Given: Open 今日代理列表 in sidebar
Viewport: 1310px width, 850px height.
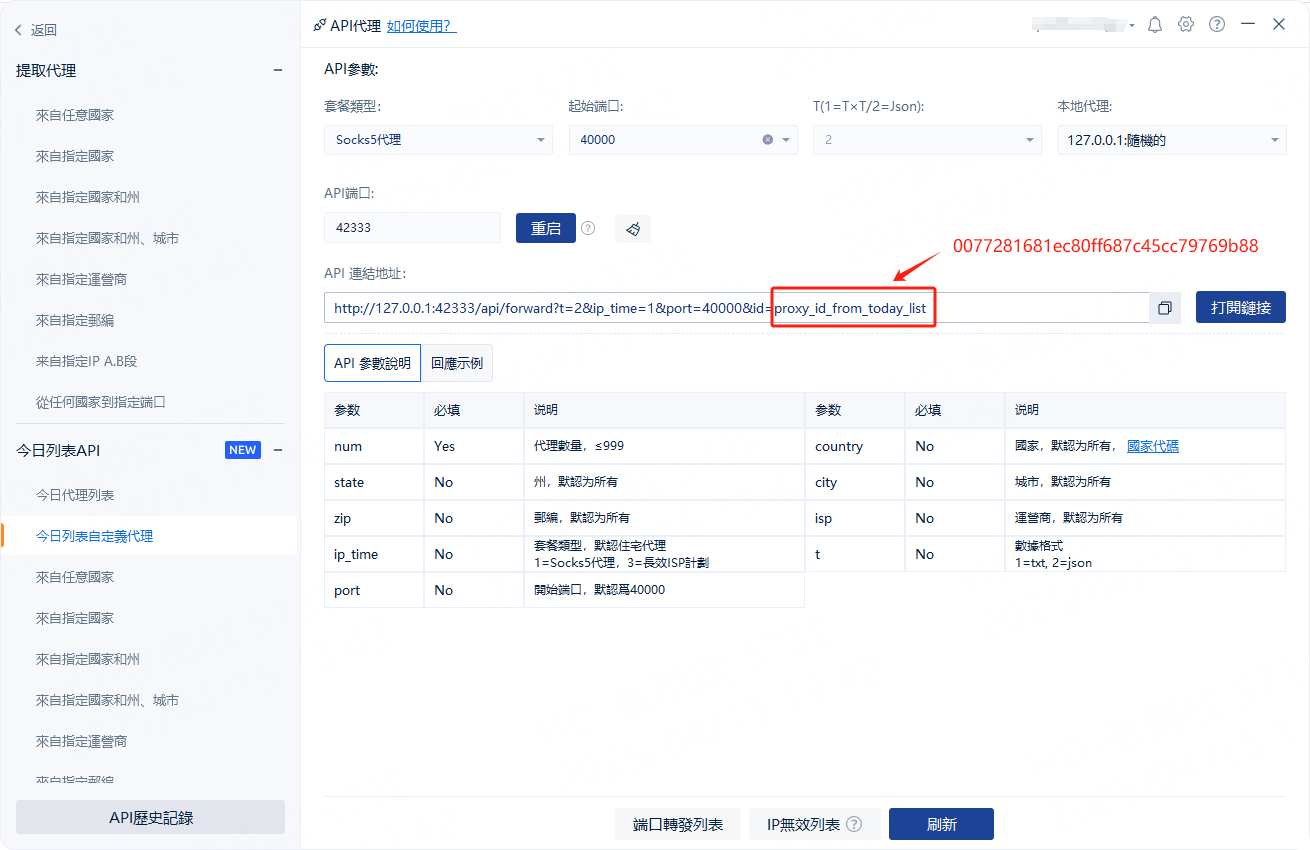Looking at the screenshot, I should [x=75, y=495].
